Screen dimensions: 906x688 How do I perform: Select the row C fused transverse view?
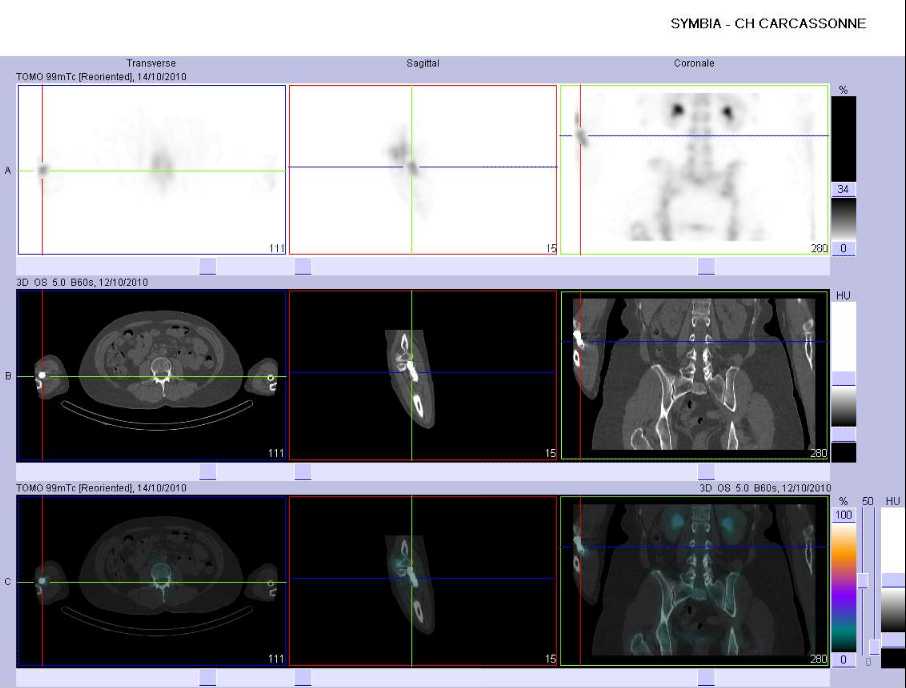(152, 581)
